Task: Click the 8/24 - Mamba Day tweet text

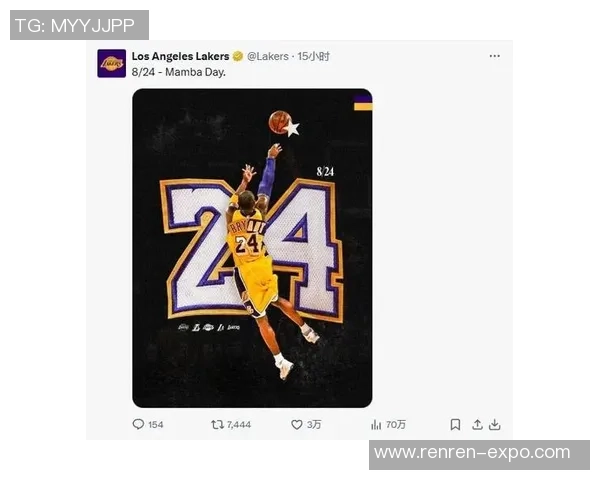Action: pyautogui.click(x=179, y=73)
